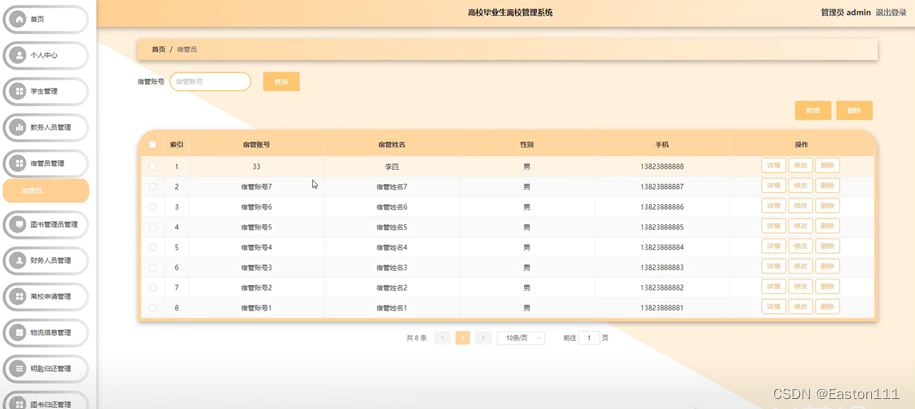Click the 共 8 条 total count text
Image resolution: width=915 pixels, height=409 pixels.
pyautogui.click(x=417, y=338)
